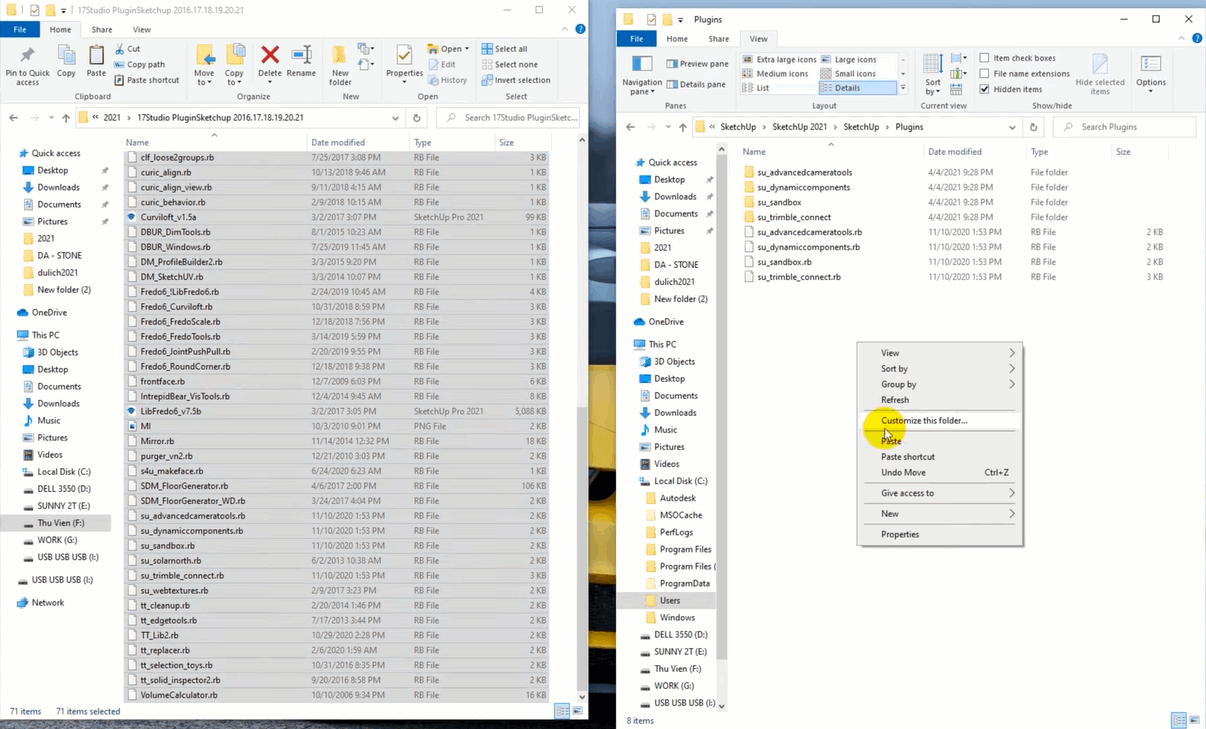Uncheck the Hidden items checkbox
Viewport: 1206px width, 729px height.
pos(985,89)
